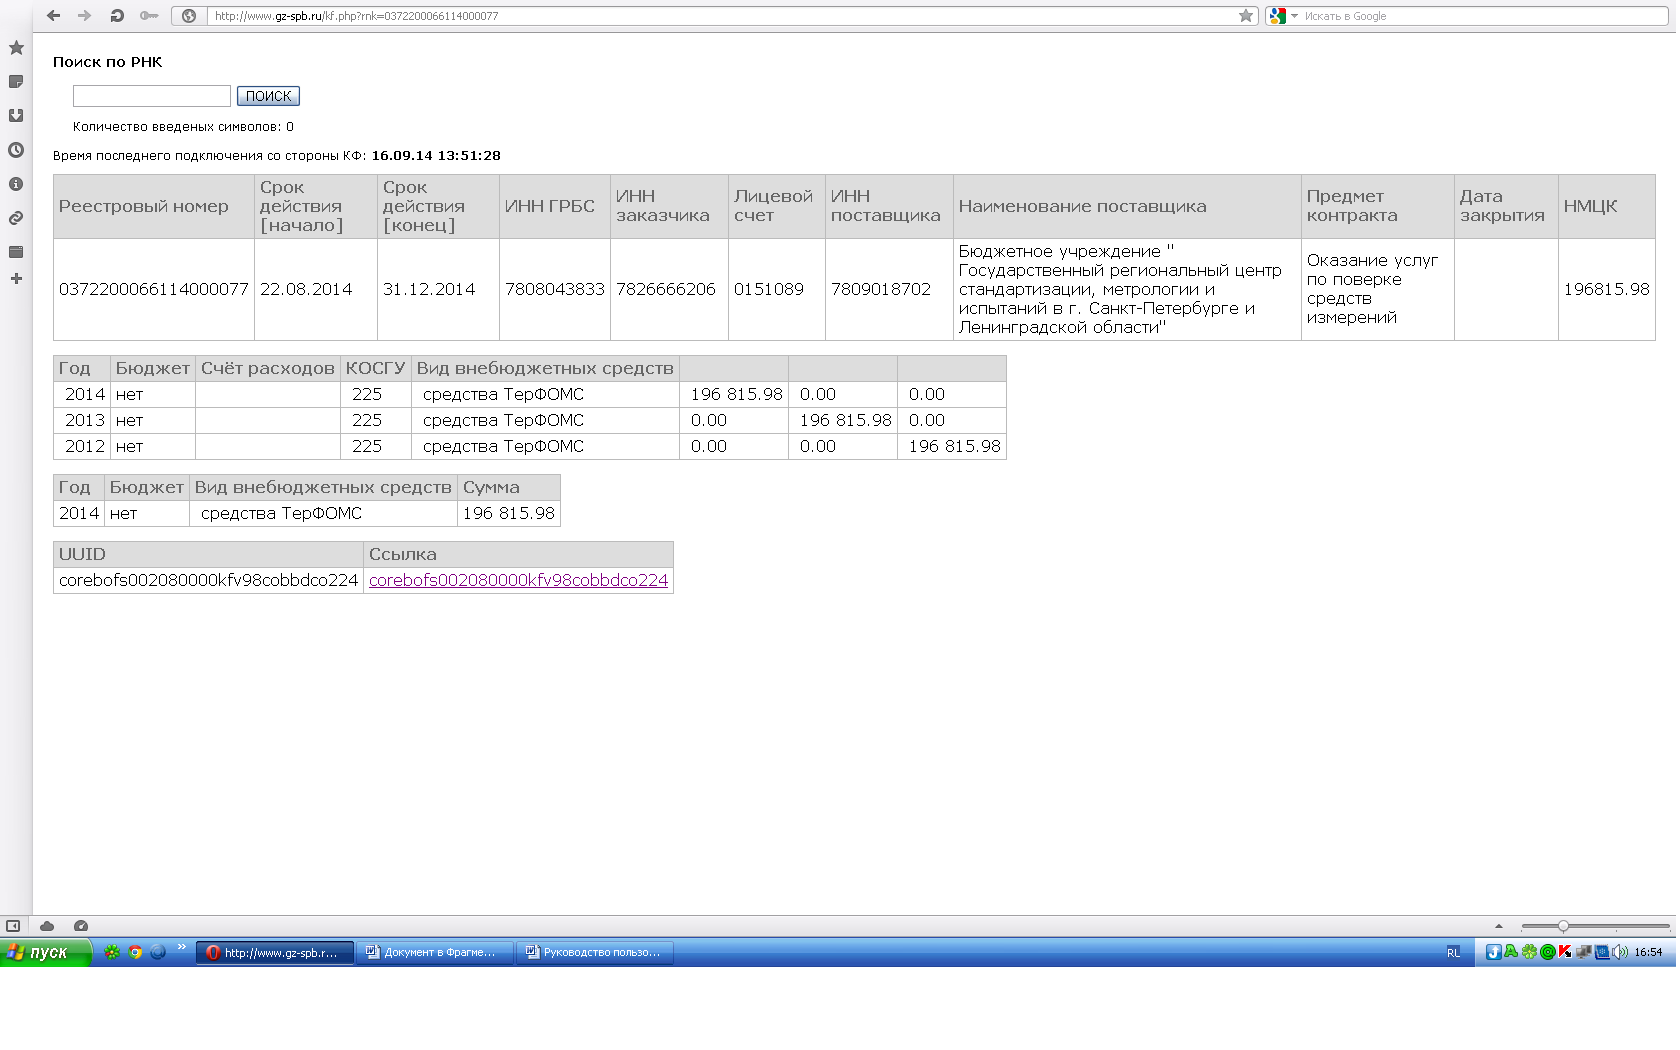Image resolution: width=1680 pixels, height=1050 pixels.
Task: Click the Сумма value 196 815.98
Action: (x=509, y=513)
